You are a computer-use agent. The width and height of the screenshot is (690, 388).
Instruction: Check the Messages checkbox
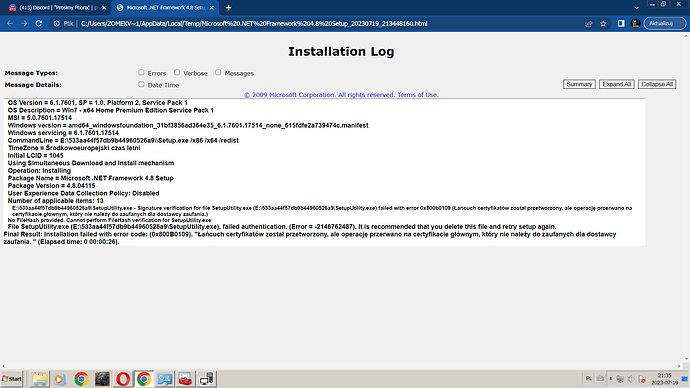[x=218, y=72]
